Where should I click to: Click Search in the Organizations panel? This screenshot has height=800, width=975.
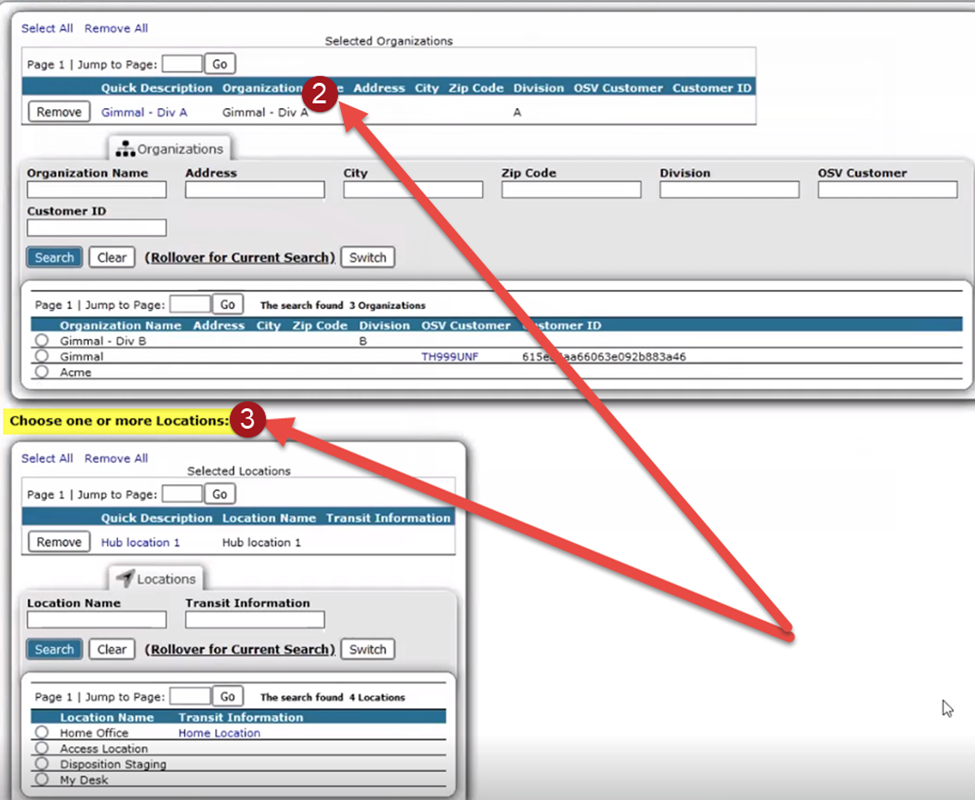pos(54,257)
